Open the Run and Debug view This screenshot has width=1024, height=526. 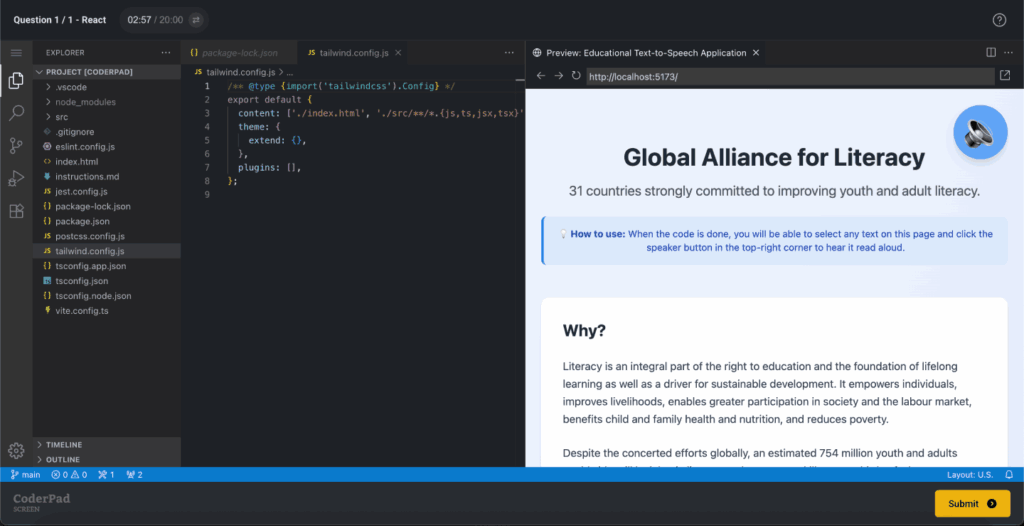pos(16,178)
